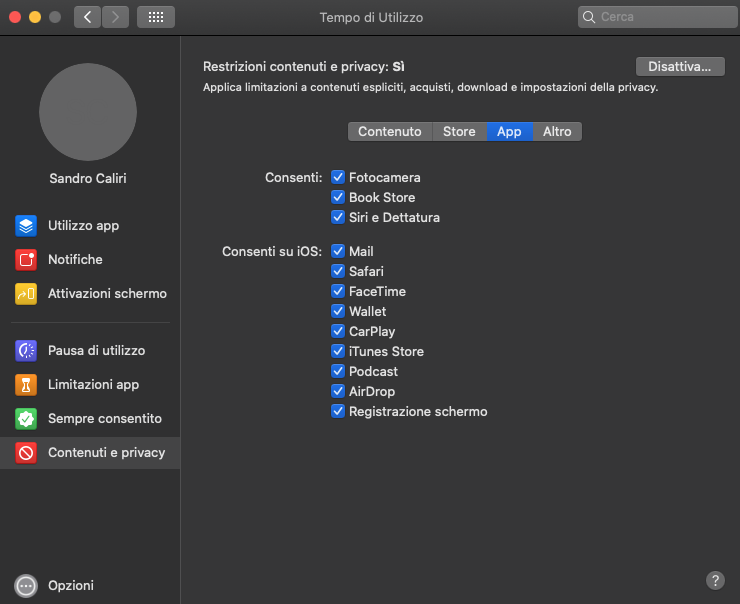Switch to the Store tab
740x604 pixels.
pos(459,132)
